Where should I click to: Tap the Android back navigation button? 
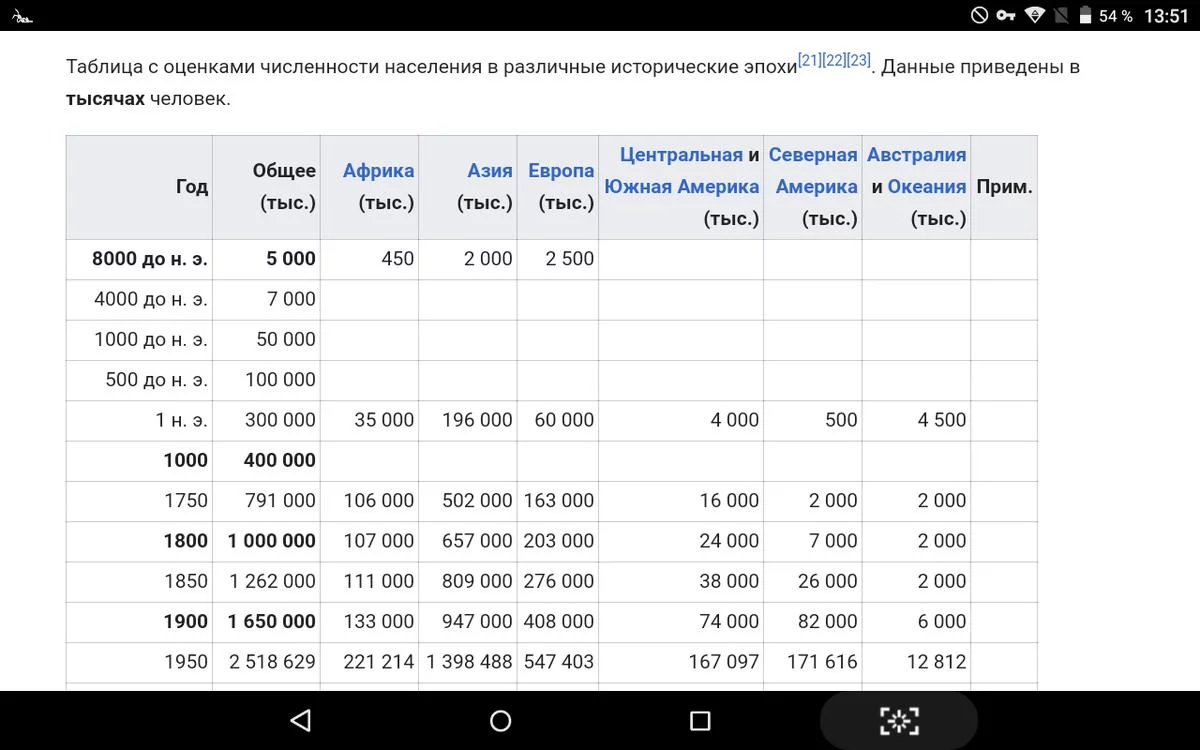pyautogui.click(x=300, y=720)
